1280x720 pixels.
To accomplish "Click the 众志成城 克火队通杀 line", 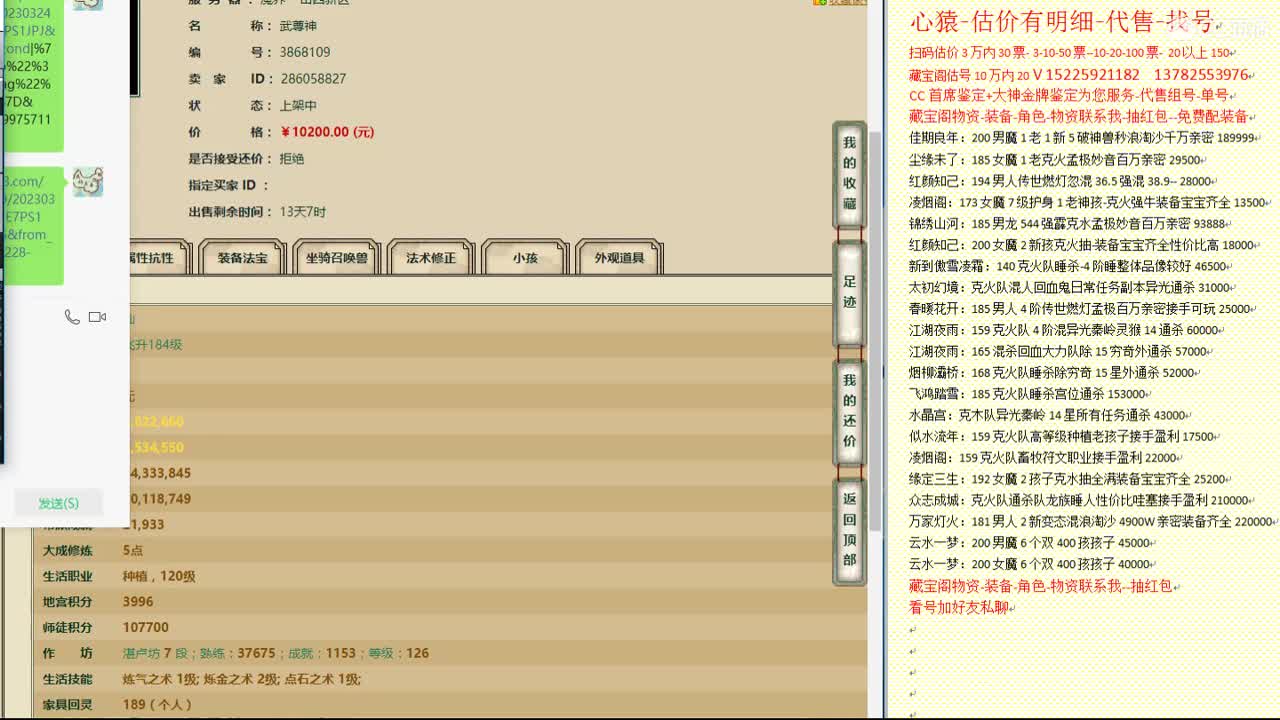I will (1078, 500).
